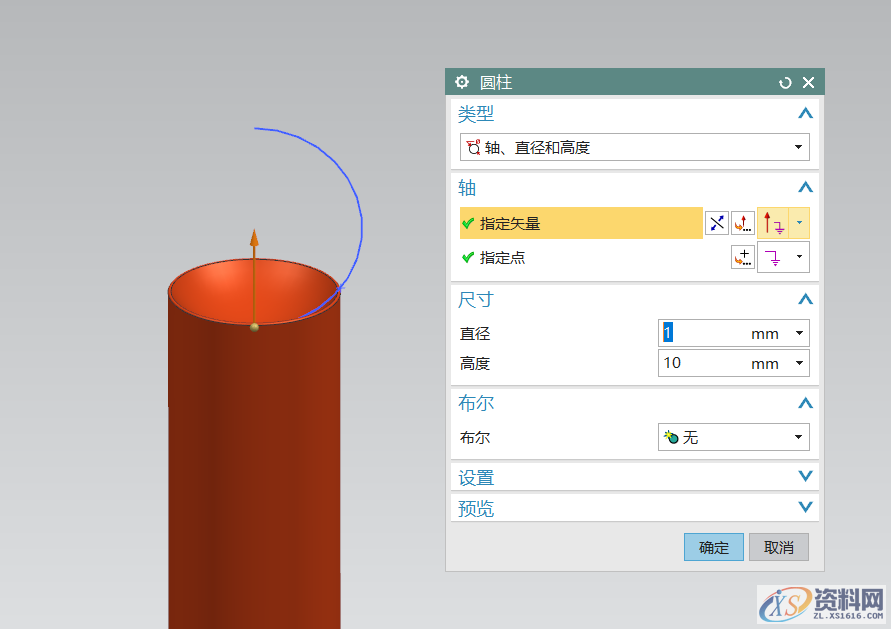Close the 圆柱 dialog
The height and width of the screenshot is (629, 891).
(x=808, y=82)
